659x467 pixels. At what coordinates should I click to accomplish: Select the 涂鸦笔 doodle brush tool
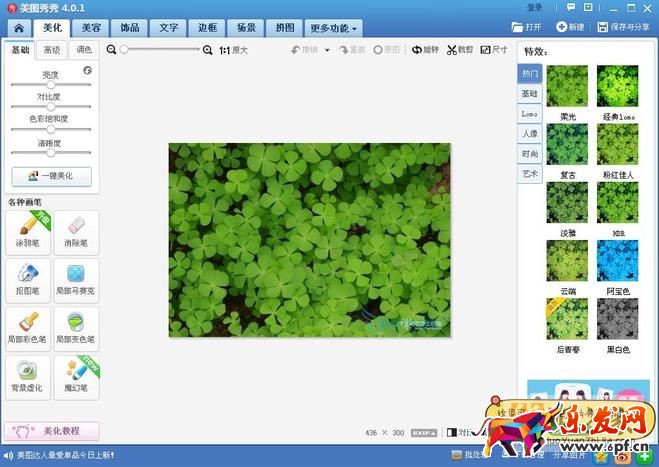(27, 229)
